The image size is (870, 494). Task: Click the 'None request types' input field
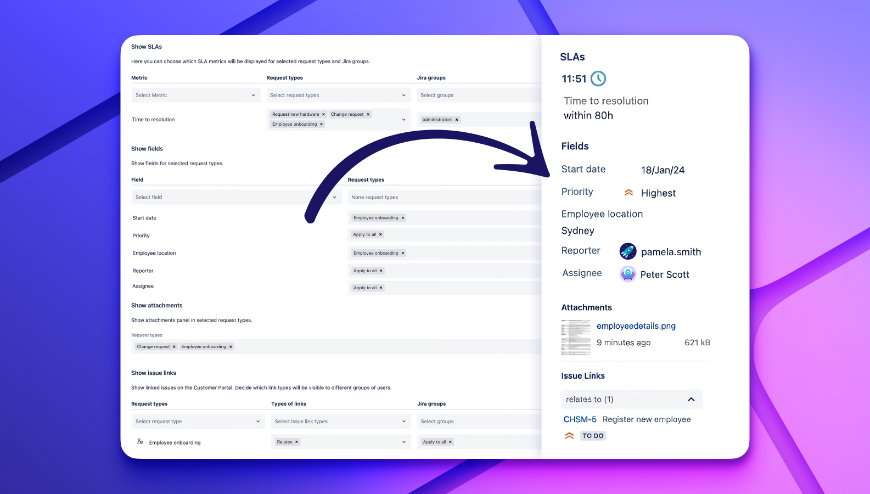coord(445,197)
